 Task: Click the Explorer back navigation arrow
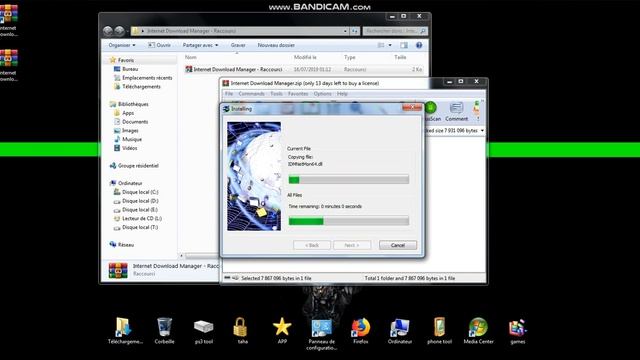click(x=108, y=31)
